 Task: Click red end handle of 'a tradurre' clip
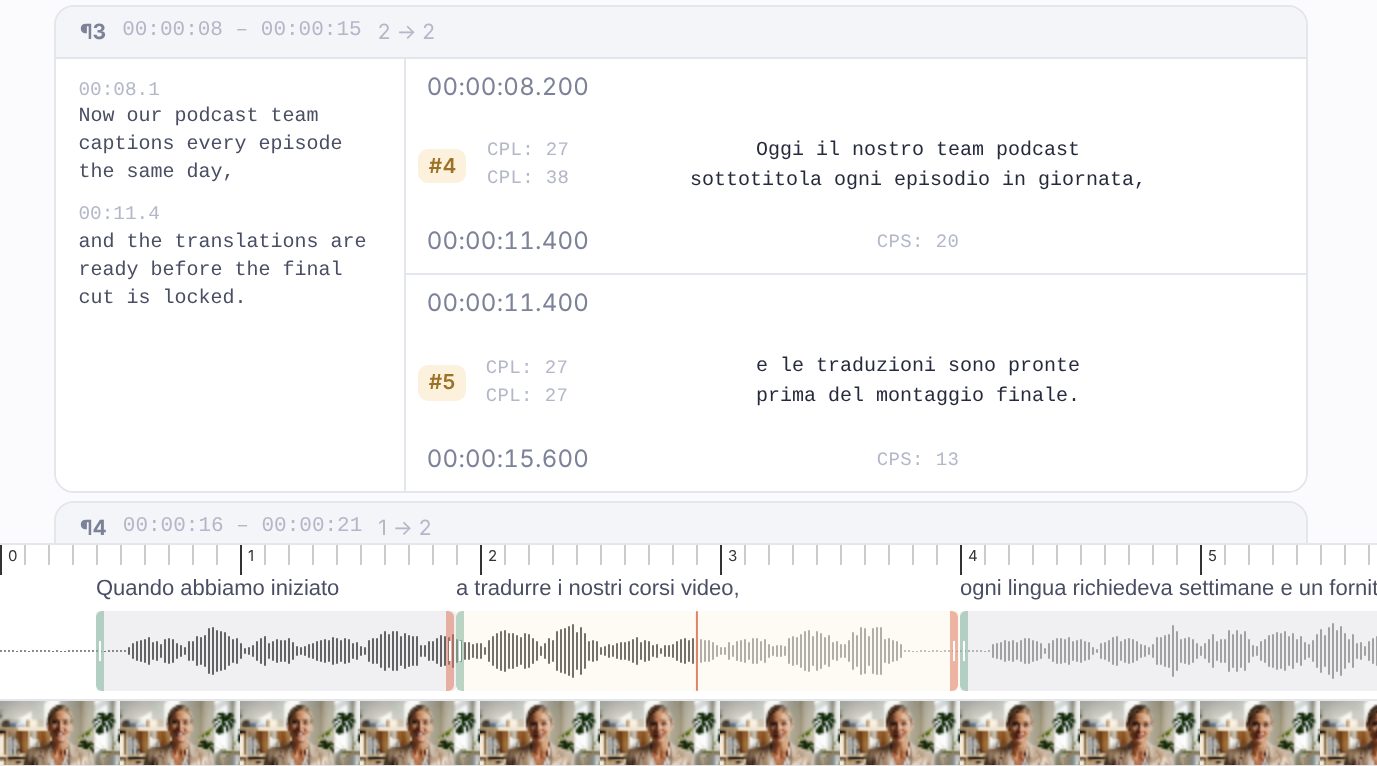pyautogui.click(x=954, y=651)
